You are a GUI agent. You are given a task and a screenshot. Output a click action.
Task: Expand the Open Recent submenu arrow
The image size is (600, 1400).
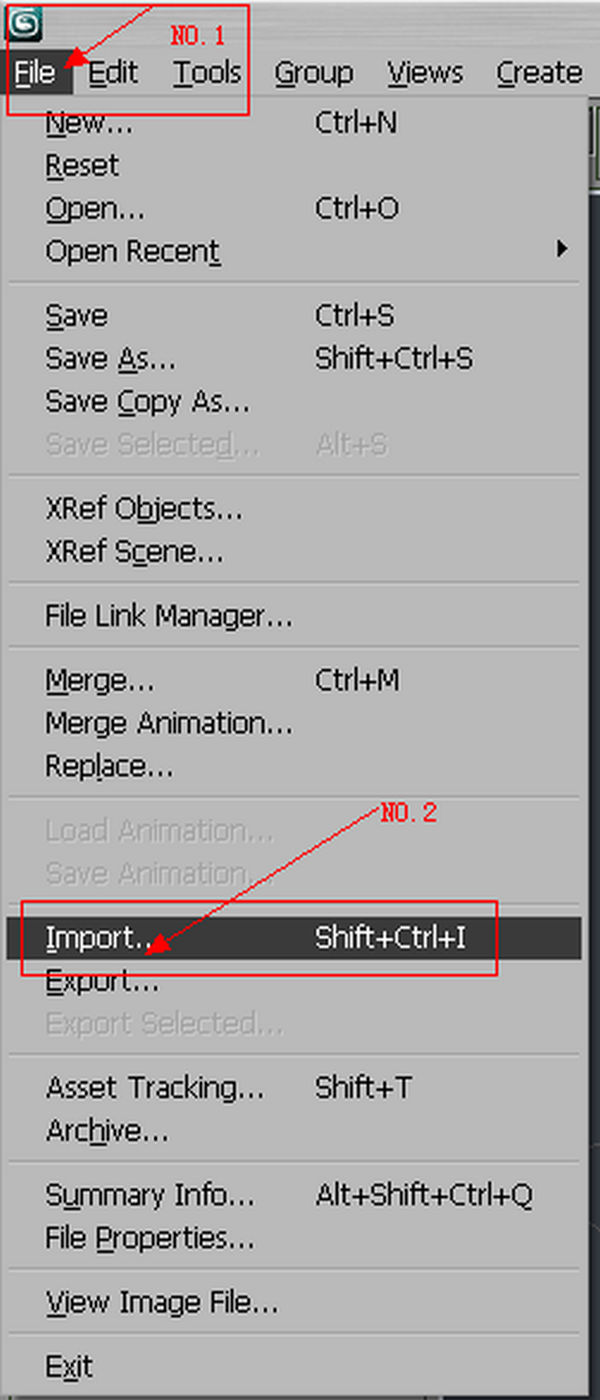(564, 249)
